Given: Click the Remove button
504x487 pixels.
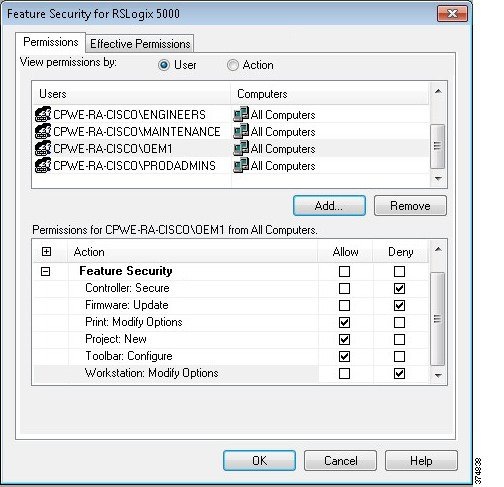Looking at the screenshot, I should [410, 206].
